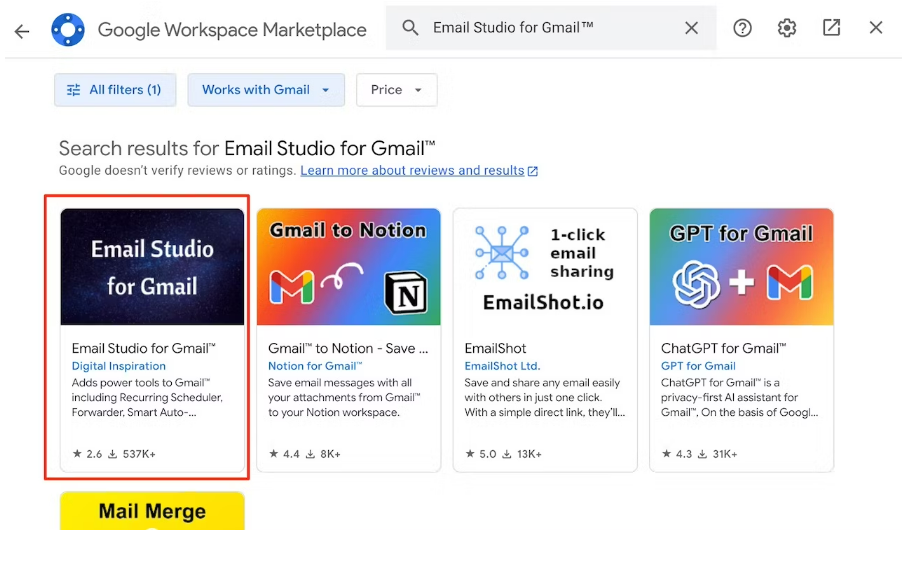Image resolution: width=907 pixels, height=562 pixels.
Task: Click description starting 'Save and share any email'
Action: pos(545,397)
